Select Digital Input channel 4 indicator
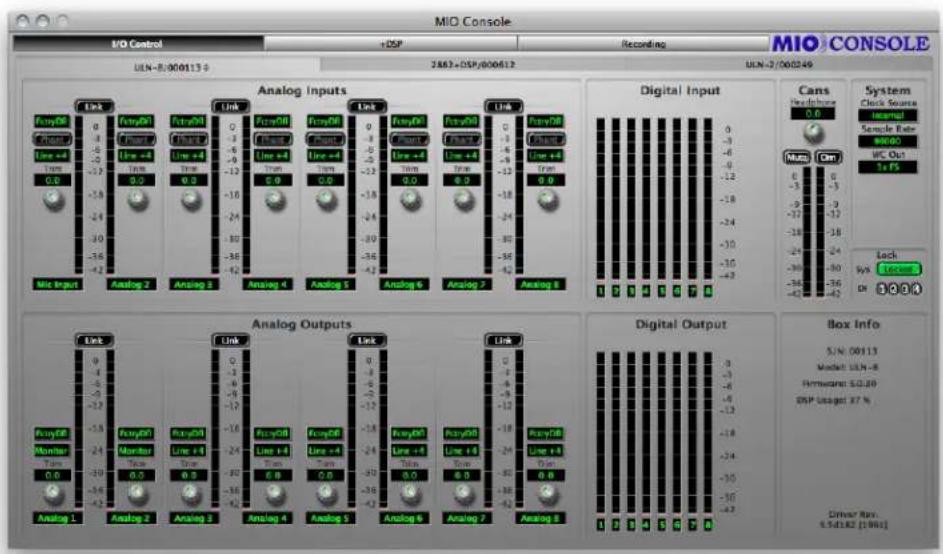 646,291
